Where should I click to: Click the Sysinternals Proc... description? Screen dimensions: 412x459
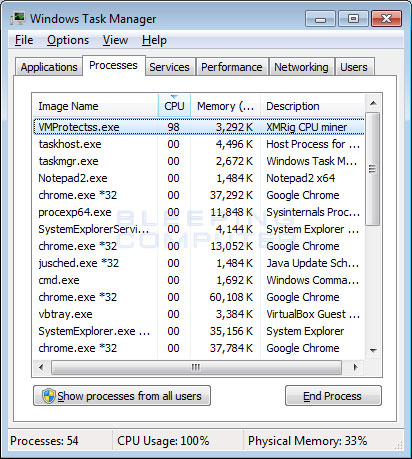tap(313, 212)
